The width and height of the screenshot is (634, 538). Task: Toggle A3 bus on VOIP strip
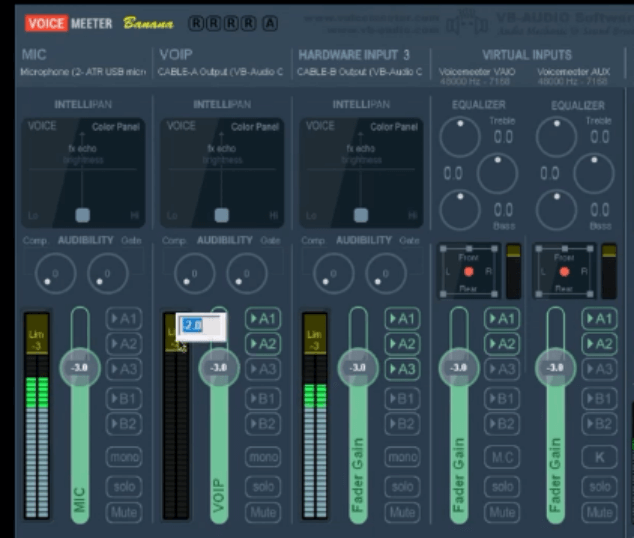tap(263, 369)
